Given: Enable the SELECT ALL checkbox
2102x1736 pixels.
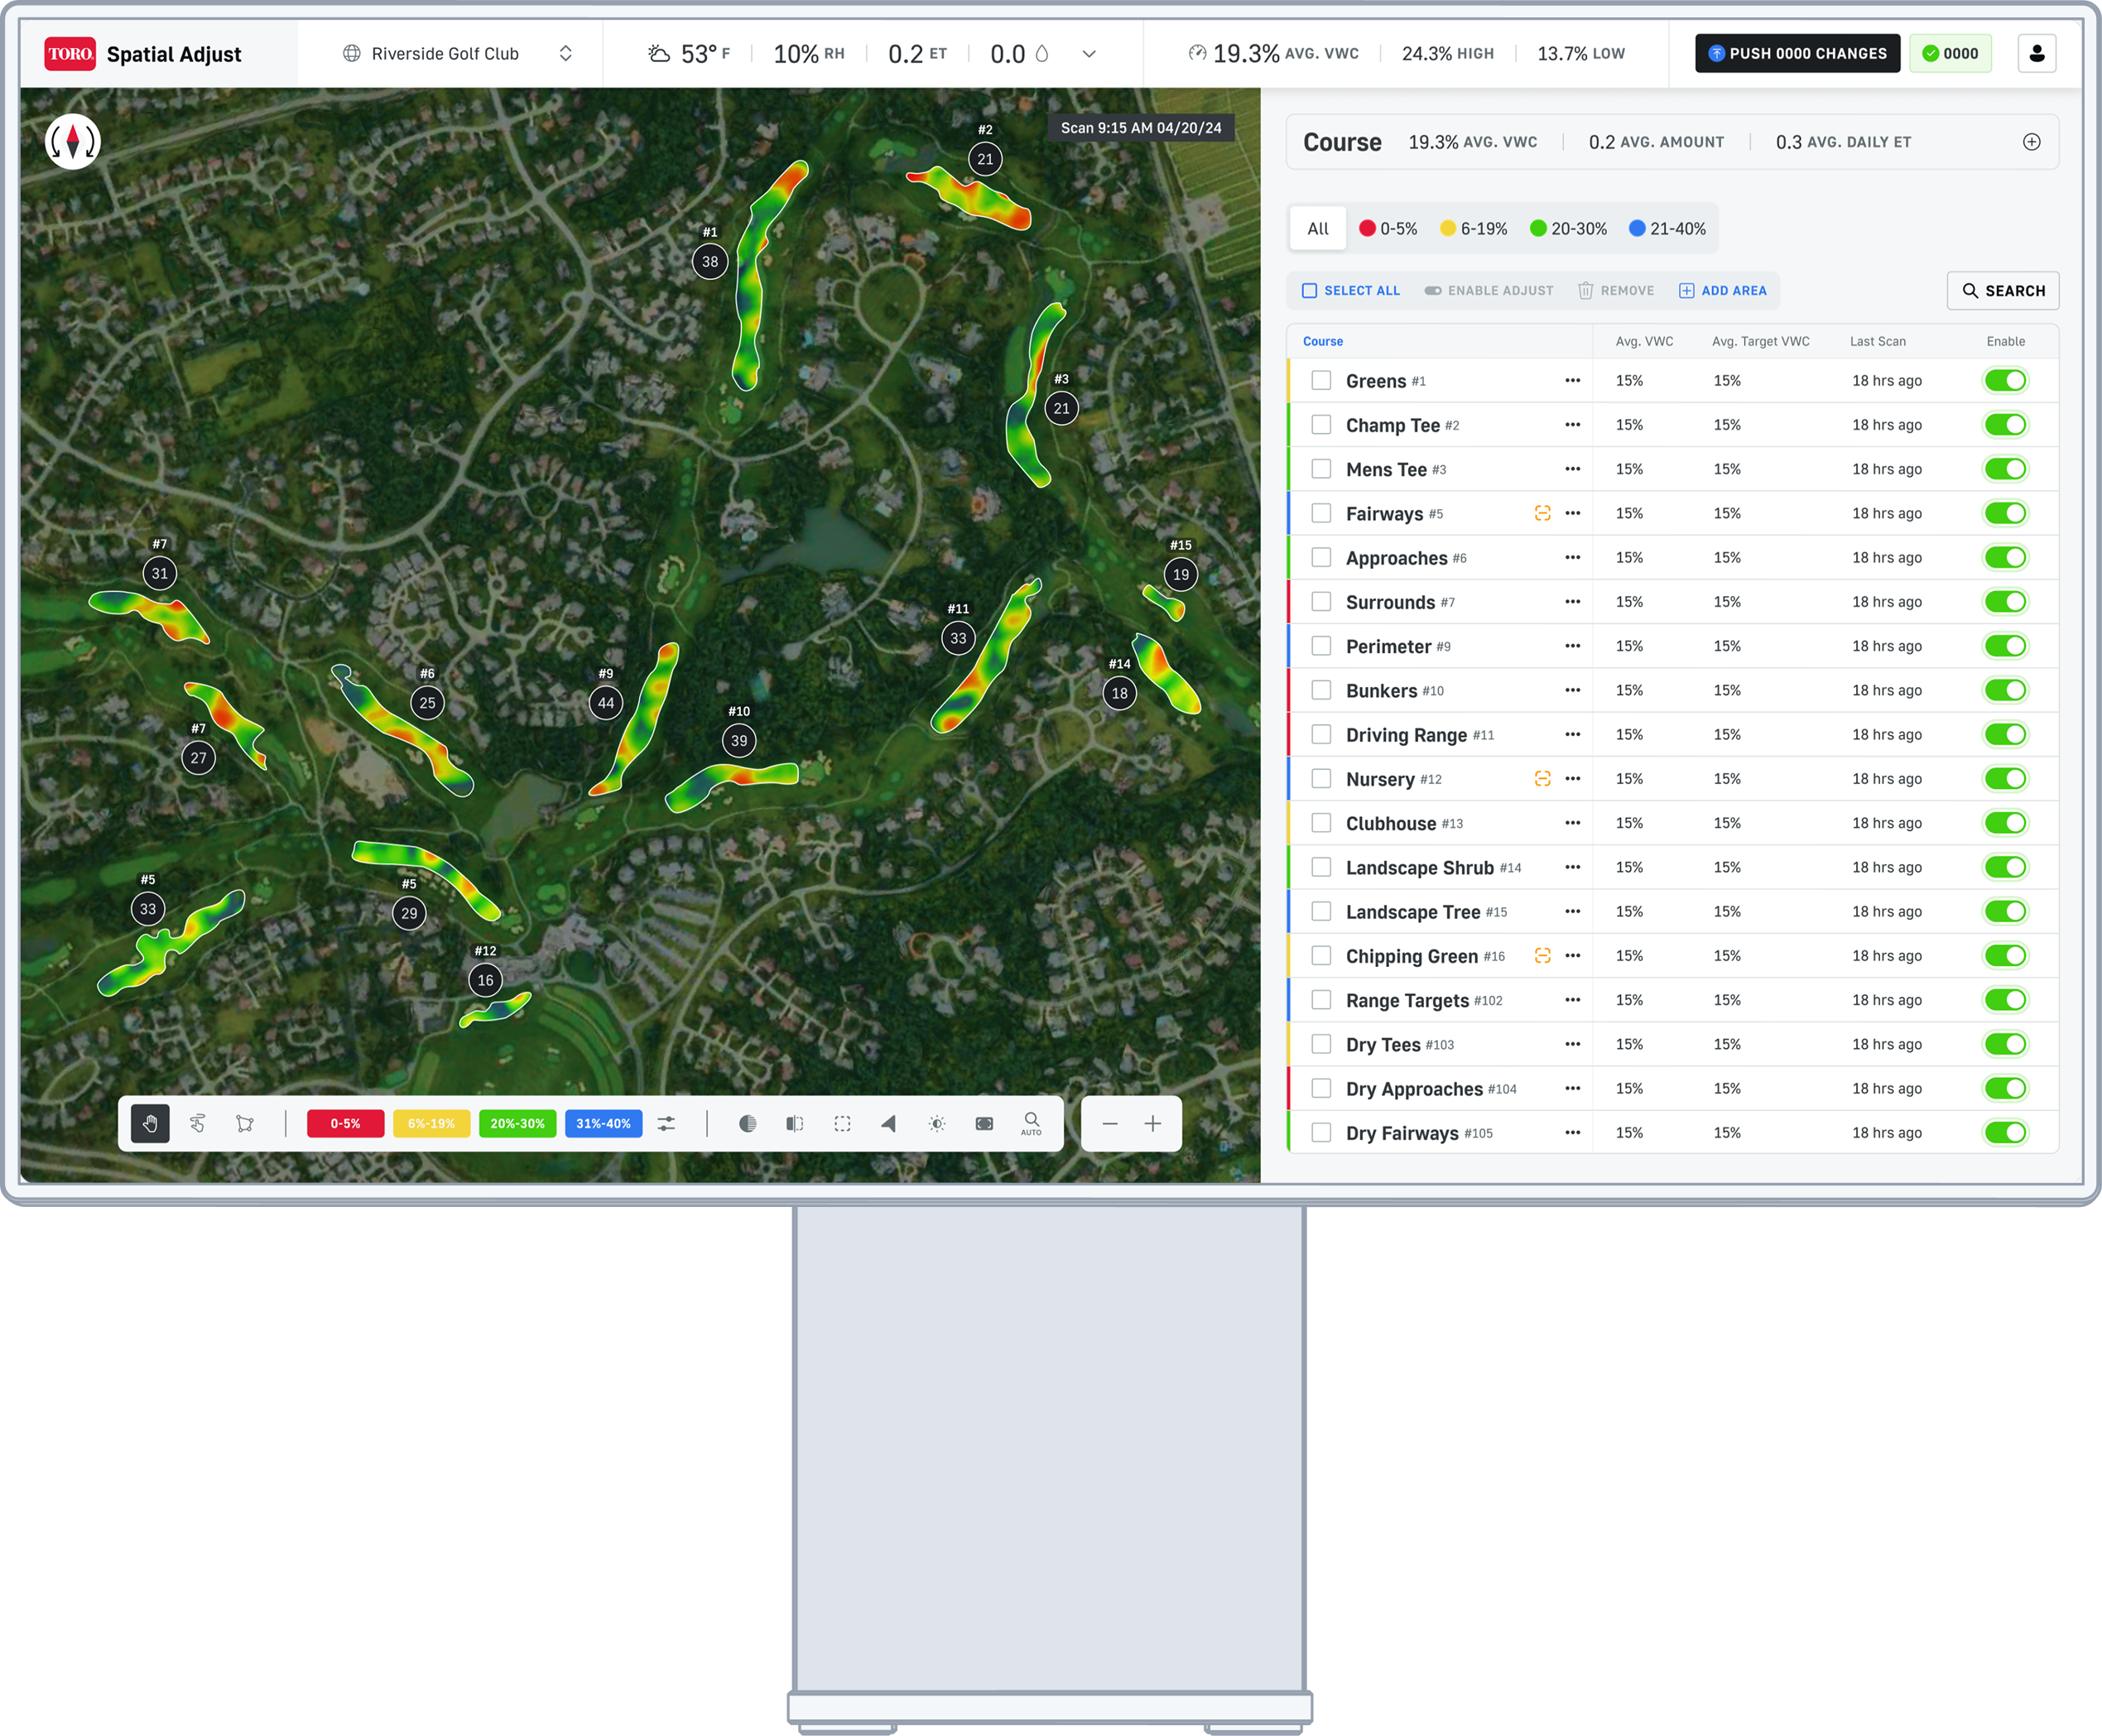Looking at the screenshot, I should point(1311,290).
